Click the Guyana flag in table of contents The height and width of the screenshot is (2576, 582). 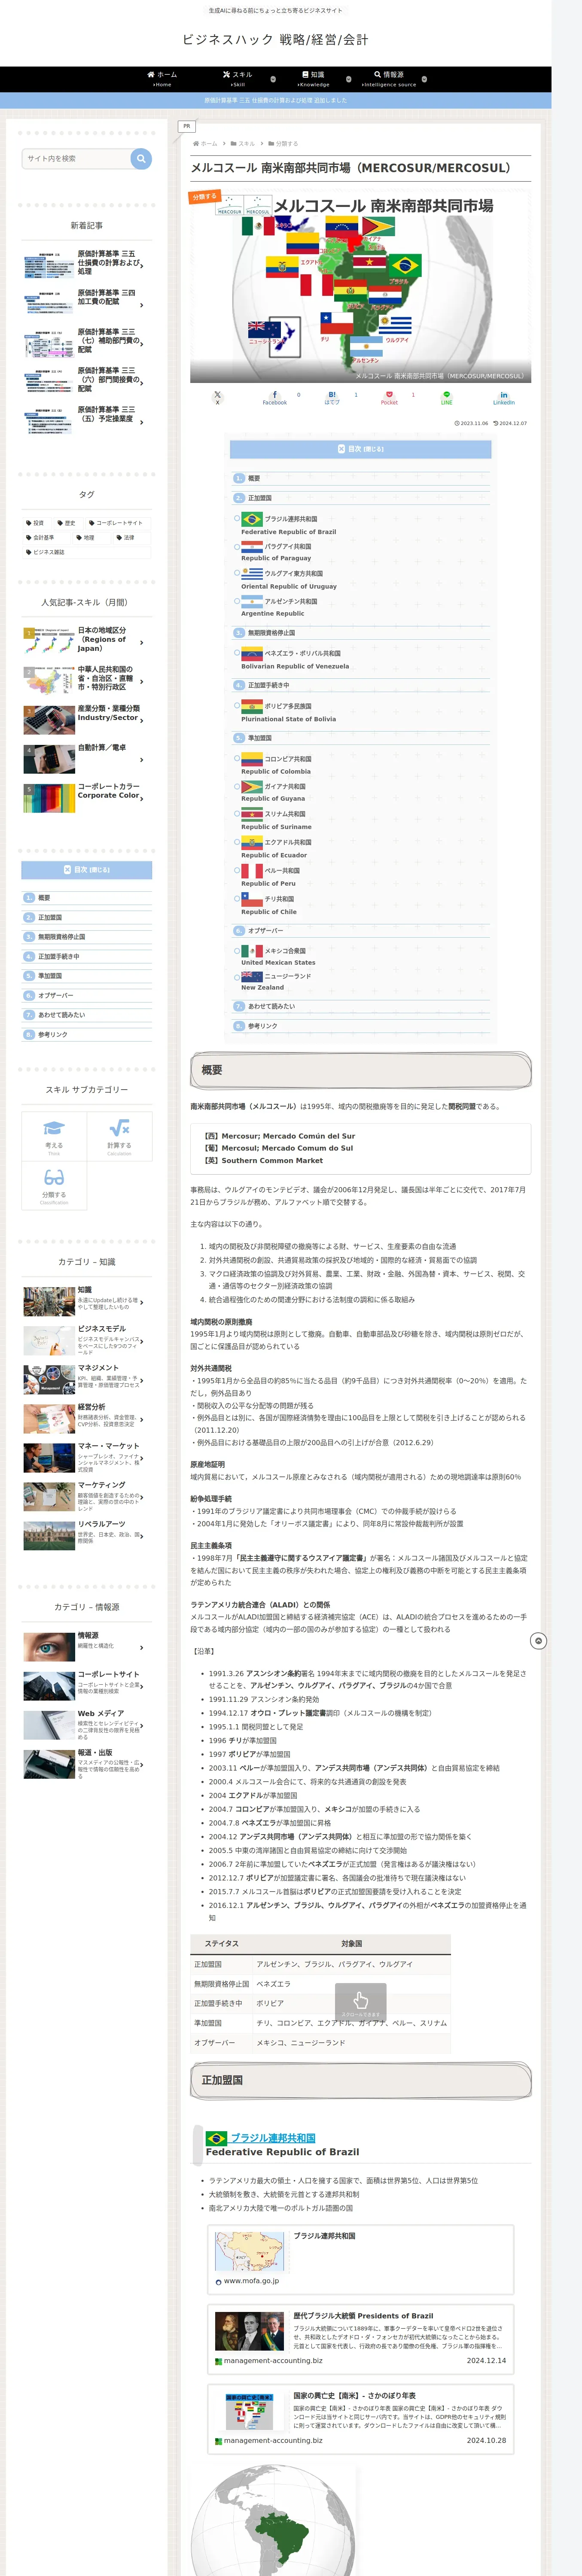(x=252, y=786)
